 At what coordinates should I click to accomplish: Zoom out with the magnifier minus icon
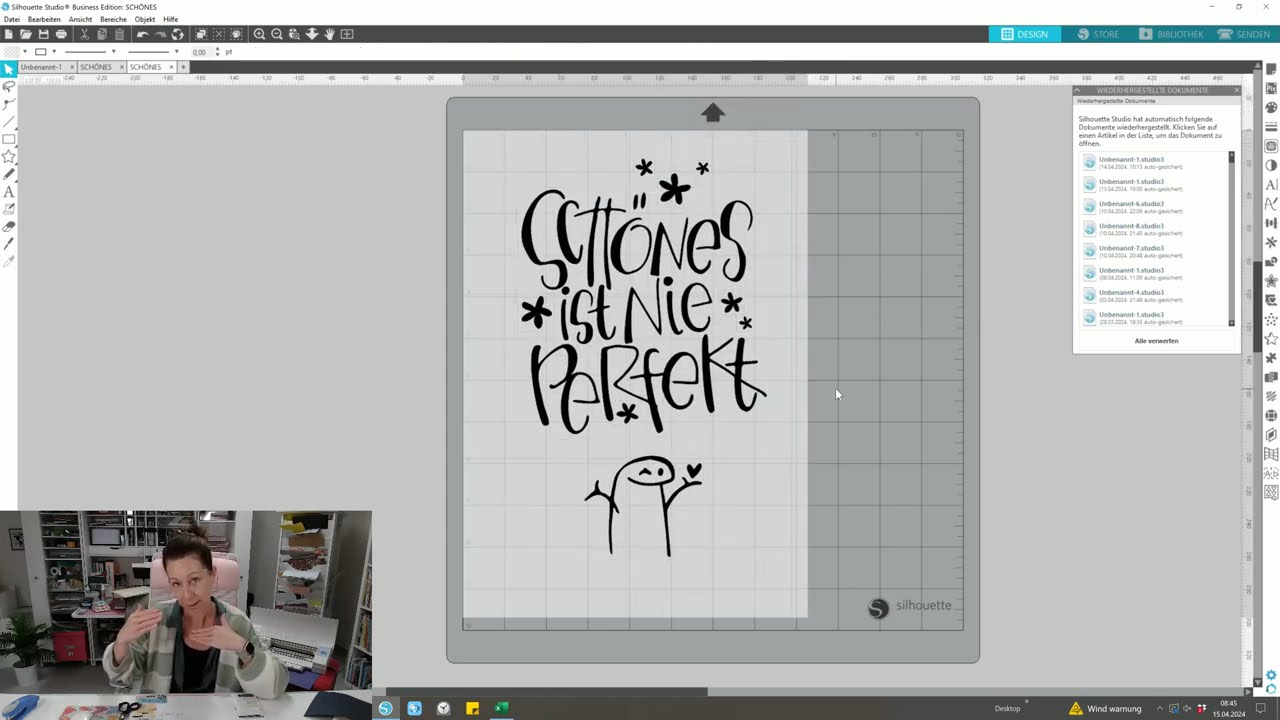coord(277,34)
